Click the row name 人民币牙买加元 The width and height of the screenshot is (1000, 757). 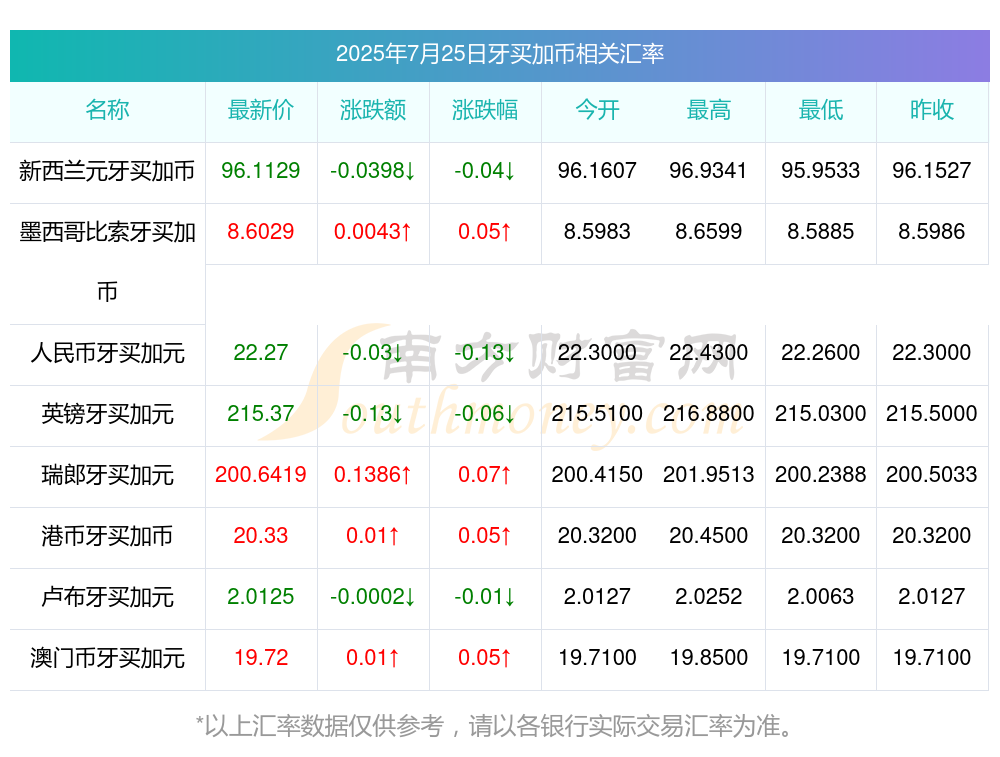107,353
